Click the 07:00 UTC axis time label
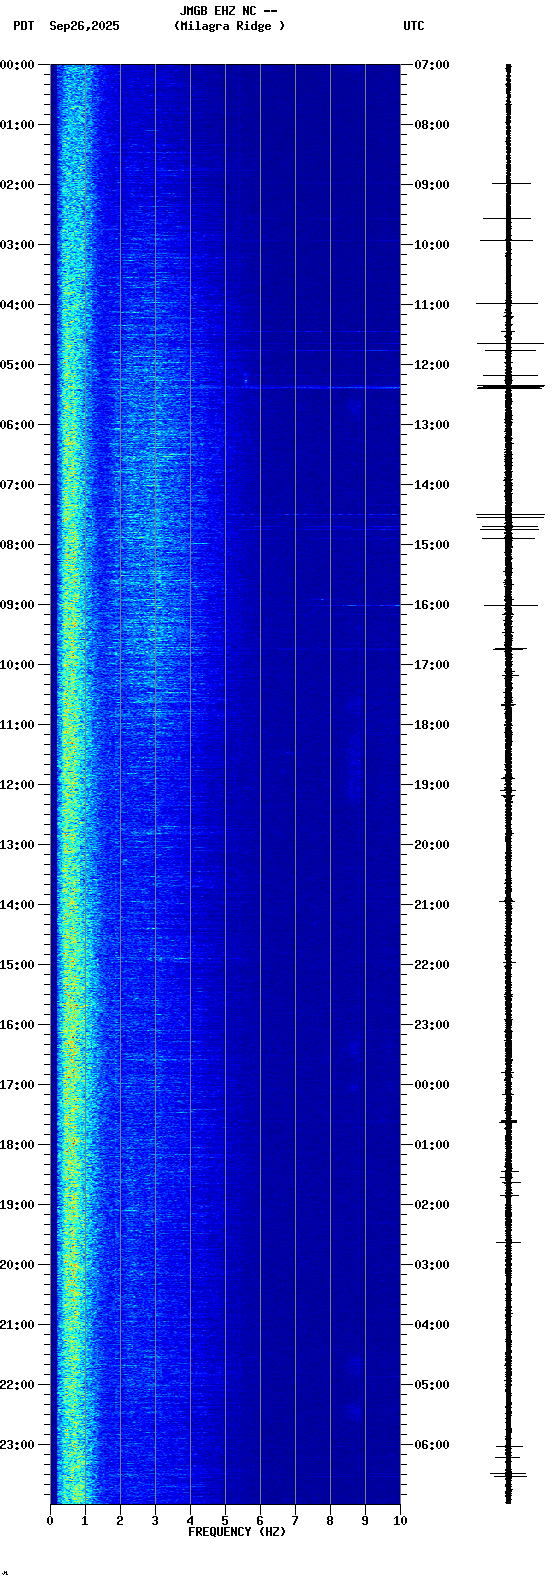Screen dimensions: 552x1584 click(431, 65)
